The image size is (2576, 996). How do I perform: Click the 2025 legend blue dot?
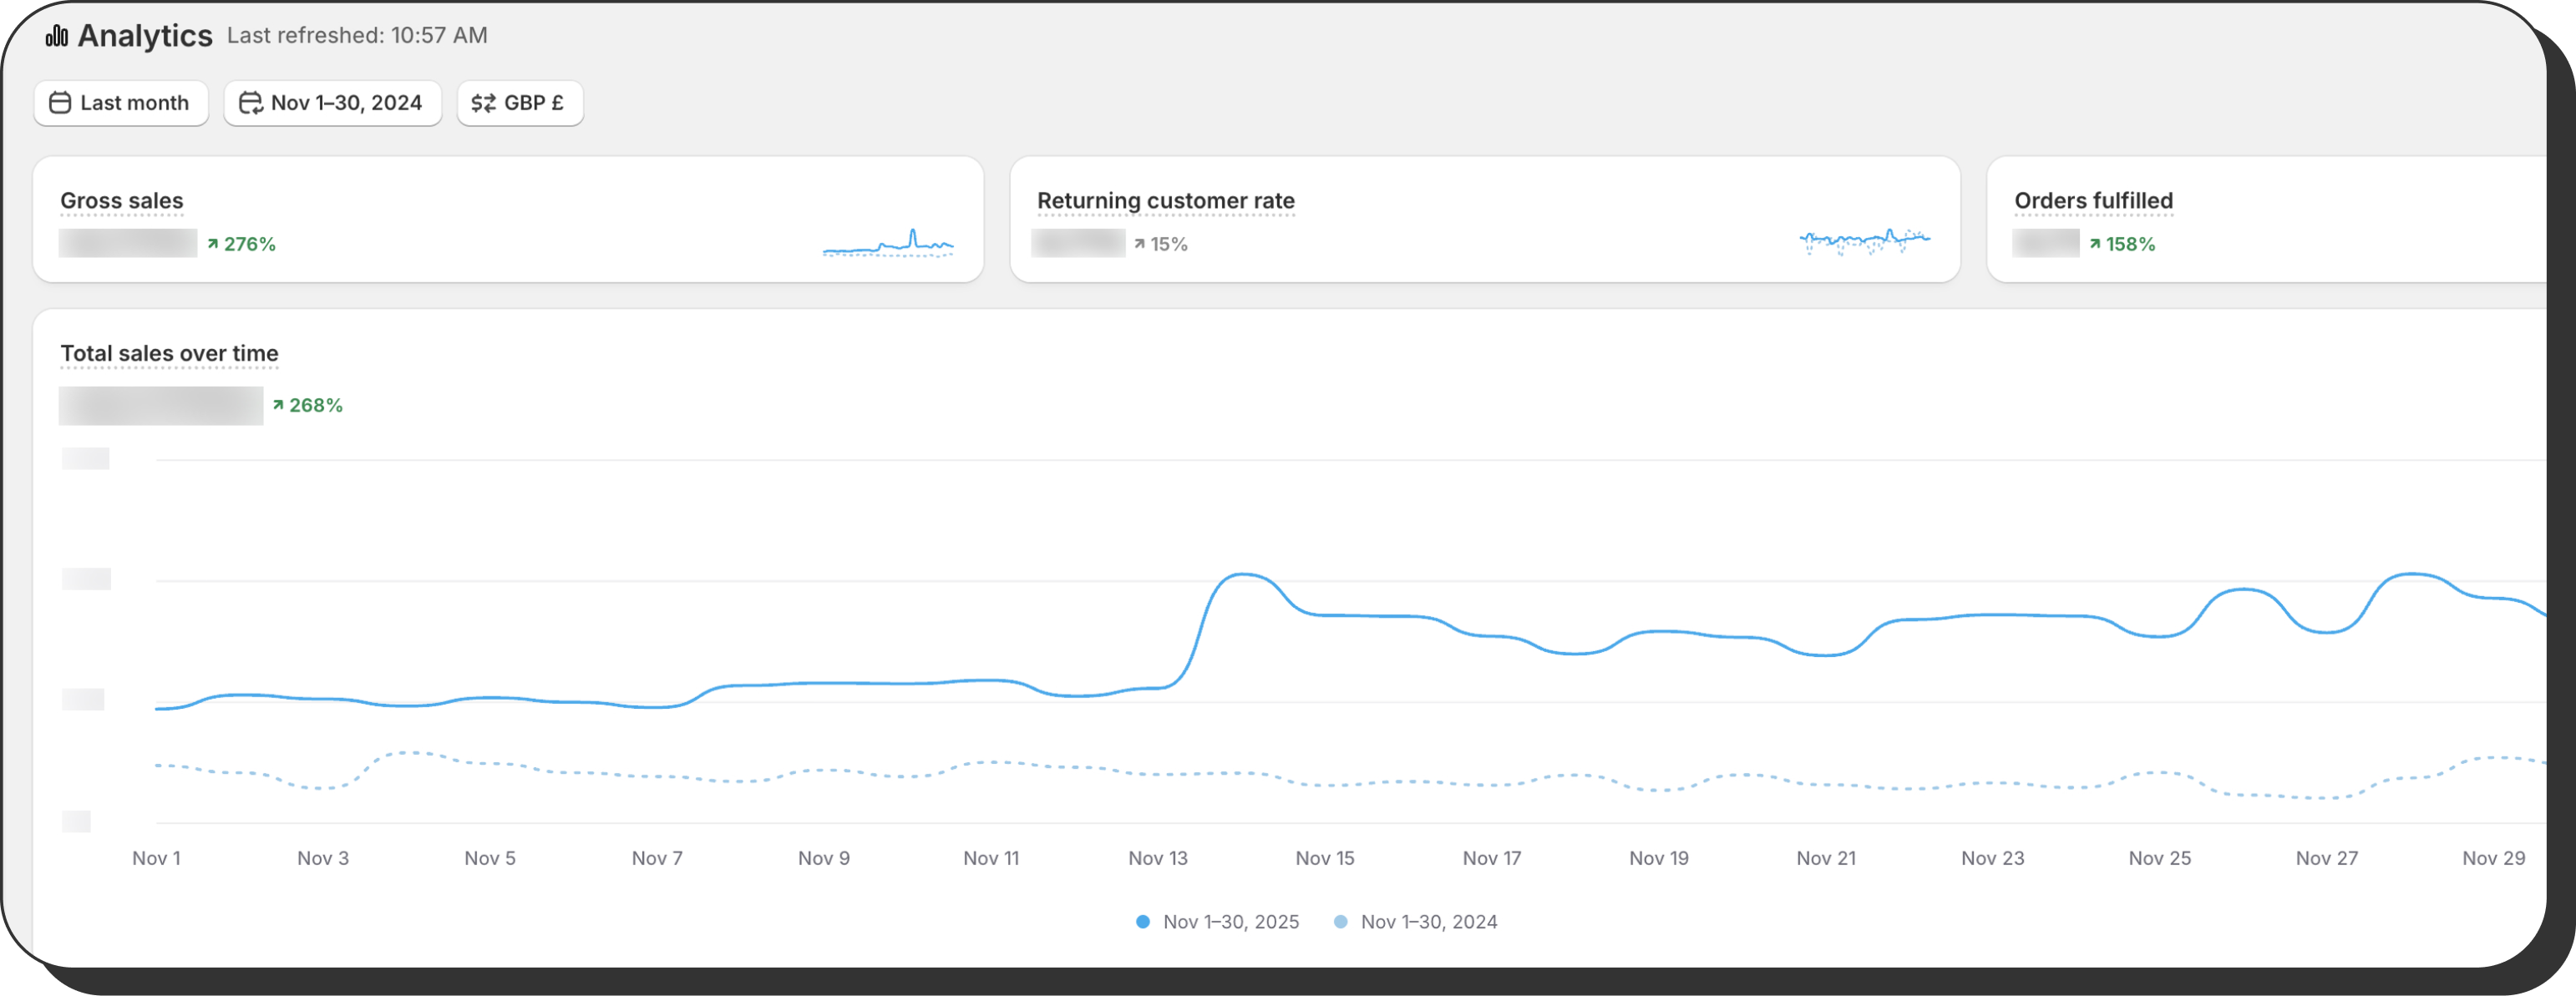point(1142,922)
